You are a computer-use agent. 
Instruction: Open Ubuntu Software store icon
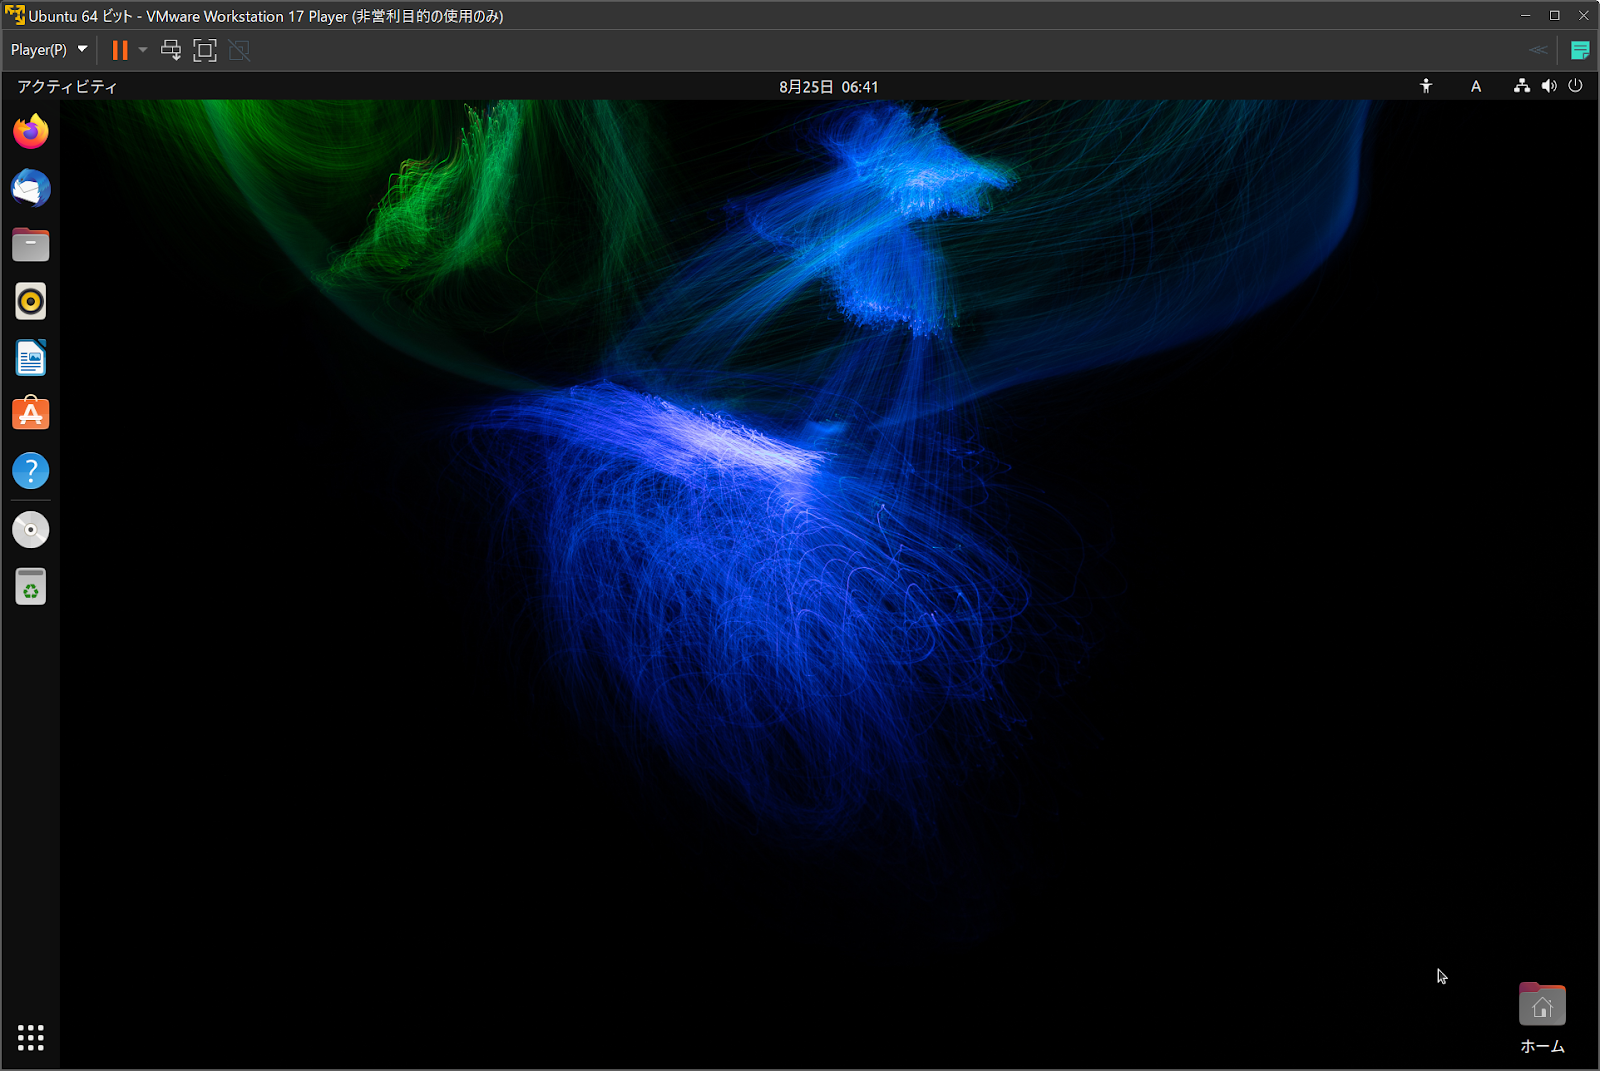pyautogui.click(x=31, y=414)
